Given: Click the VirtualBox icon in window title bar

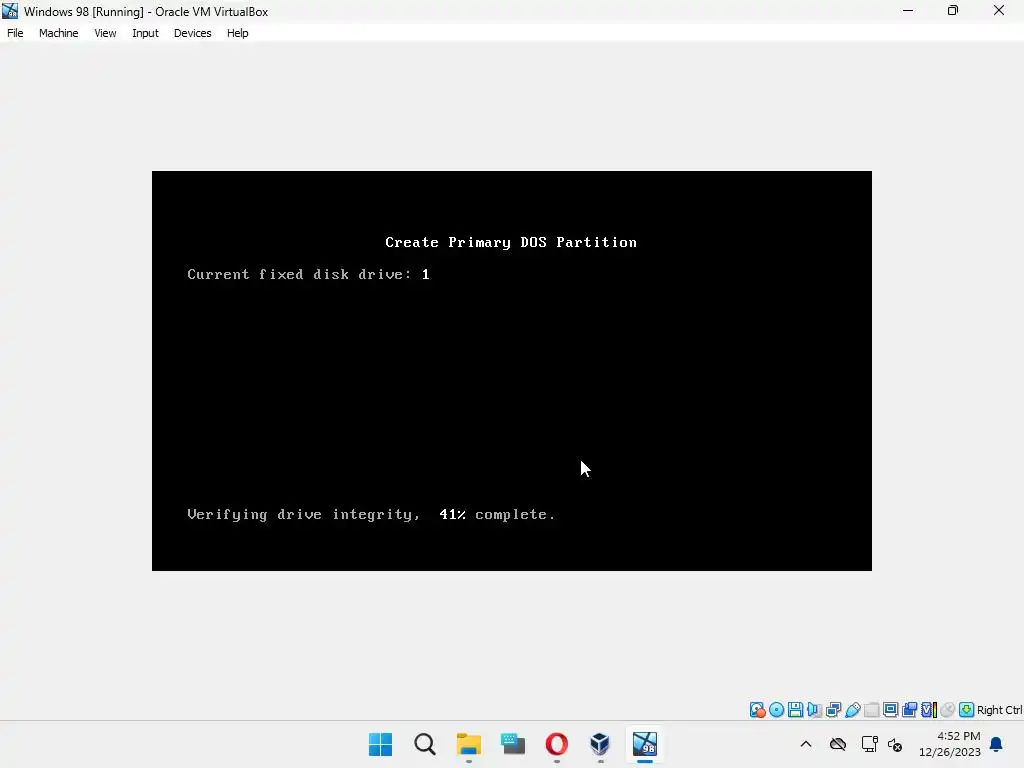Looking at the screenshot, I should click(x=10, y=11).
